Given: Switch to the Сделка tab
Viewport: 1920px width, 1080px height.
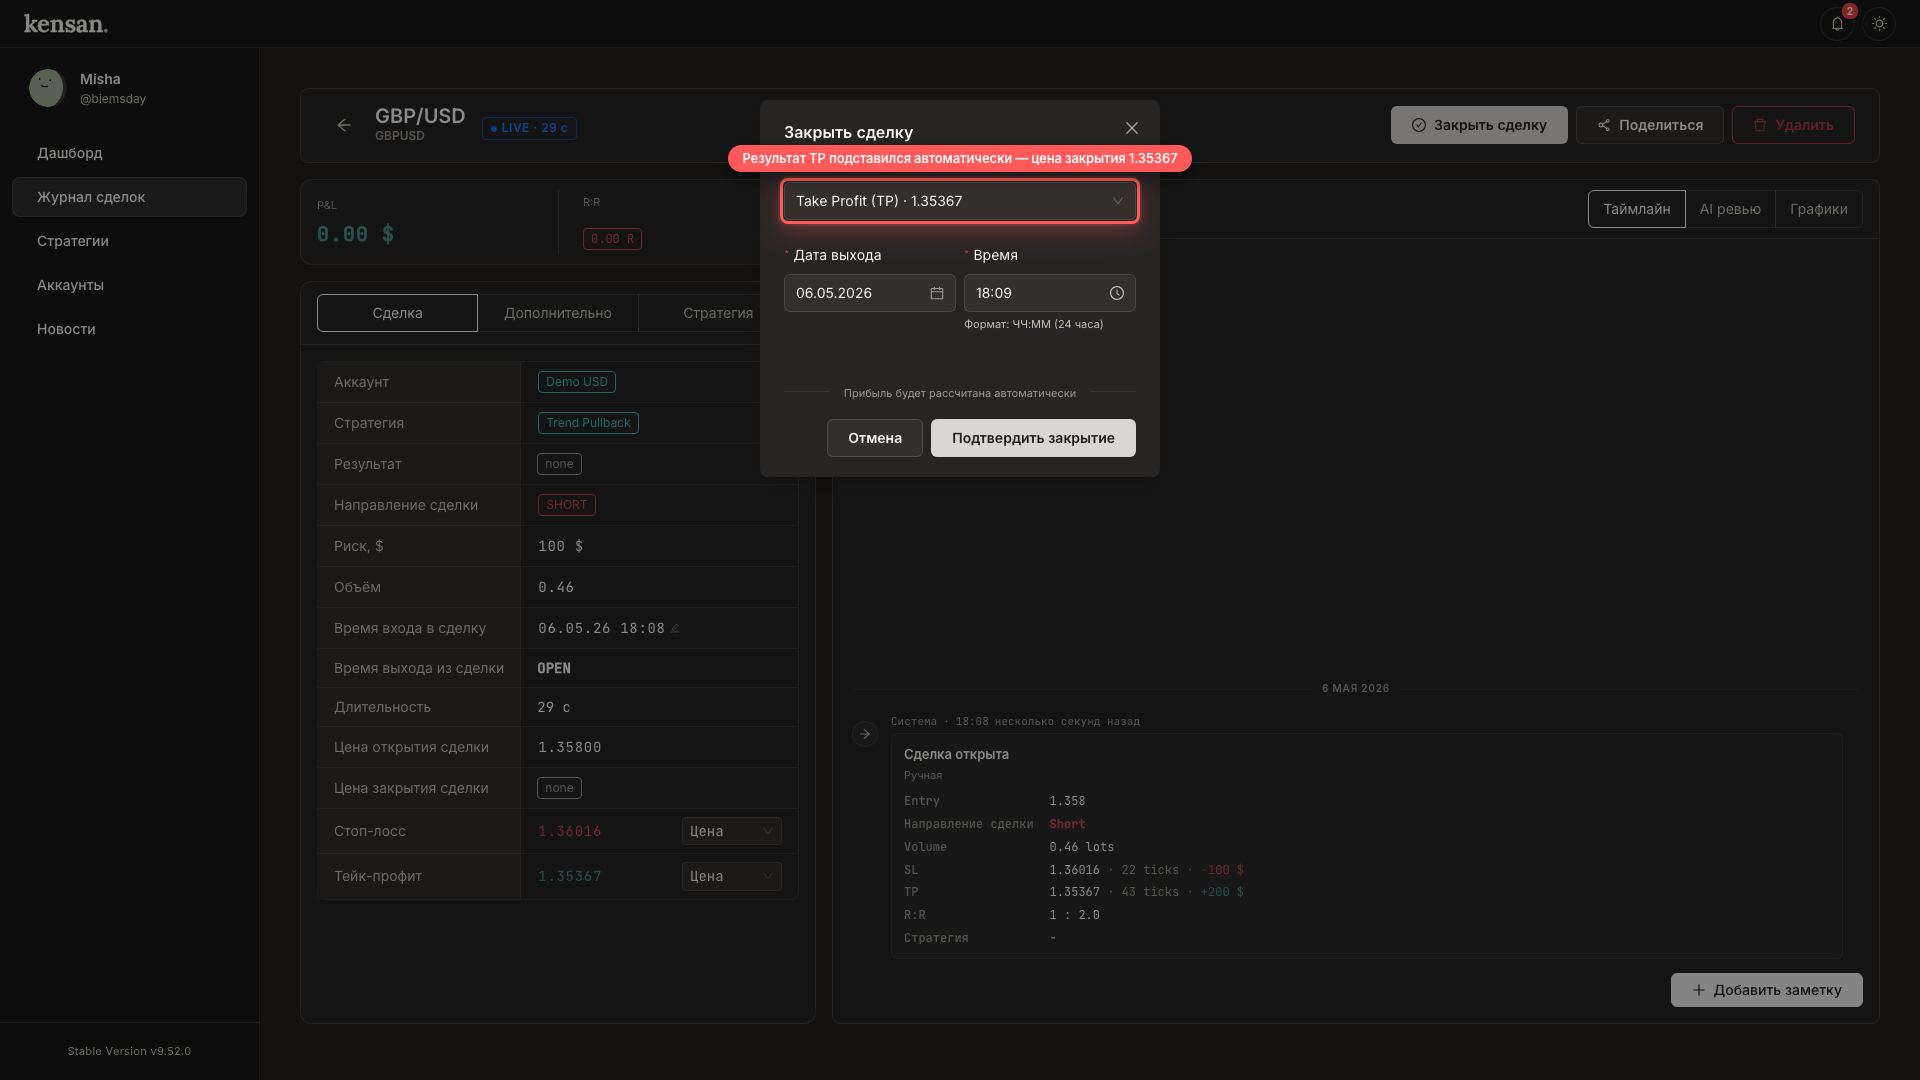Looking at the screenshot, I should coord(397,313).
